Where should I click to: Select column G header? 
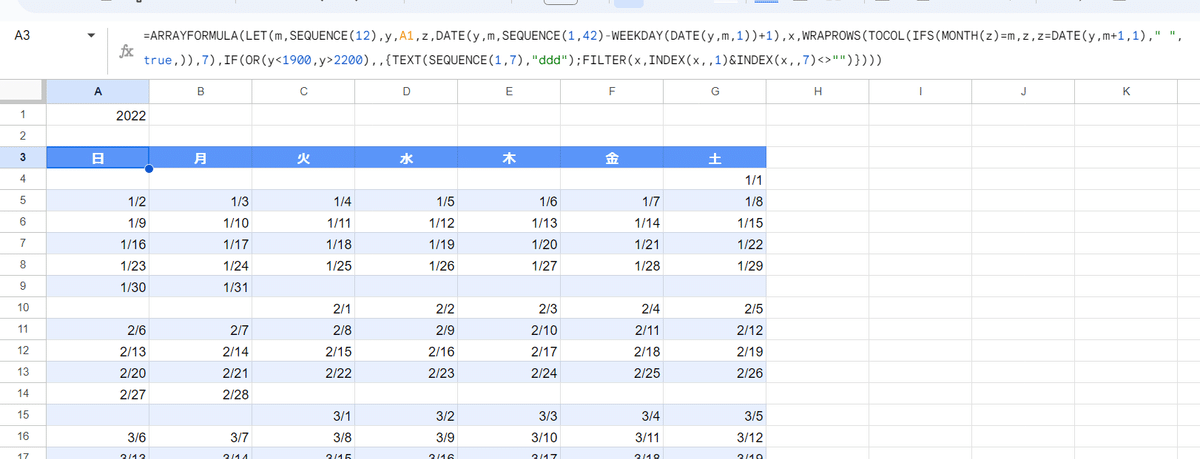coord(714,91)
